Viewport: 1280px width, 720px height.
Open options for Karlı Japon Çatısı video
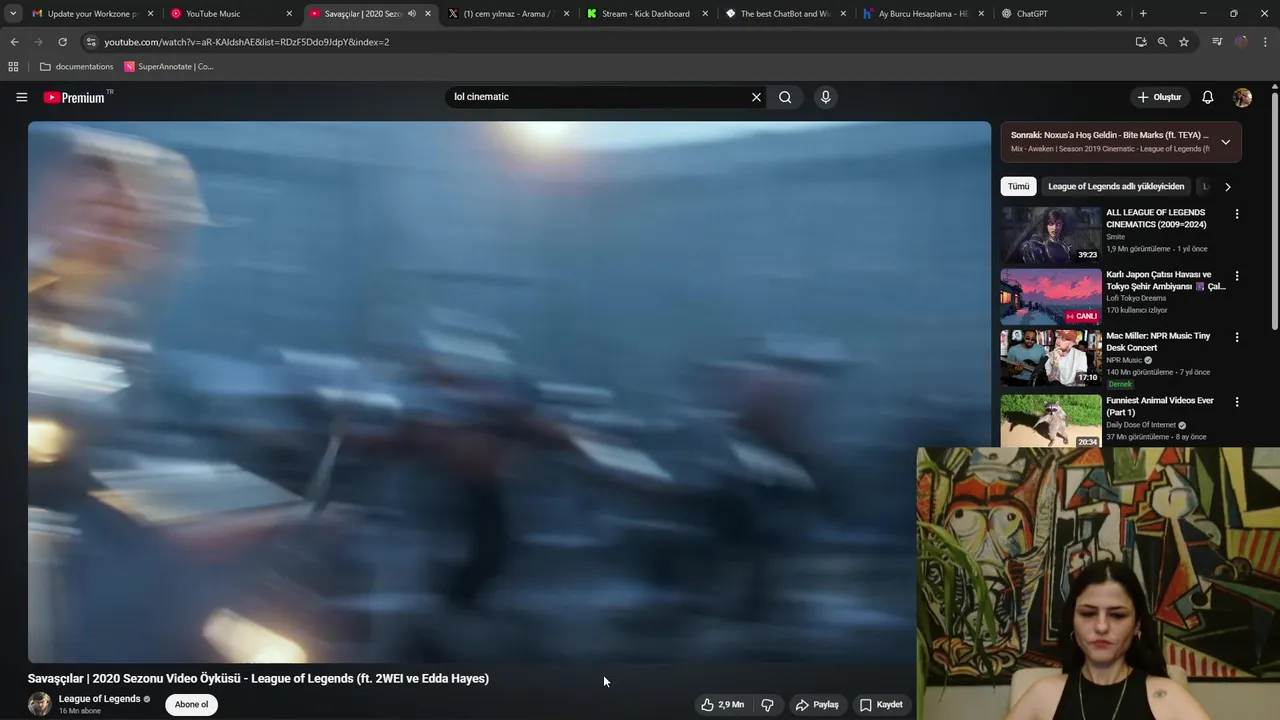coord(1237,276)
